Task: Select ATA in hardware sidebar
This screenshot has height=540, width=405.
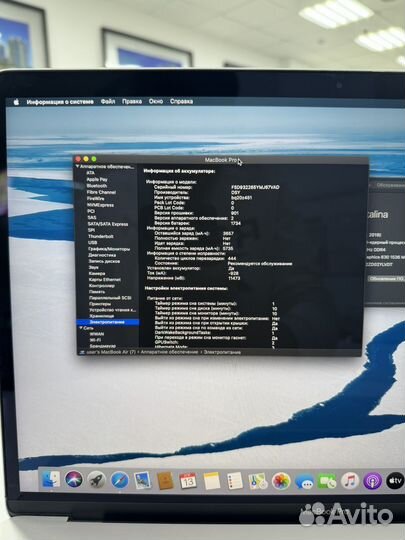Action: (90, 173)
